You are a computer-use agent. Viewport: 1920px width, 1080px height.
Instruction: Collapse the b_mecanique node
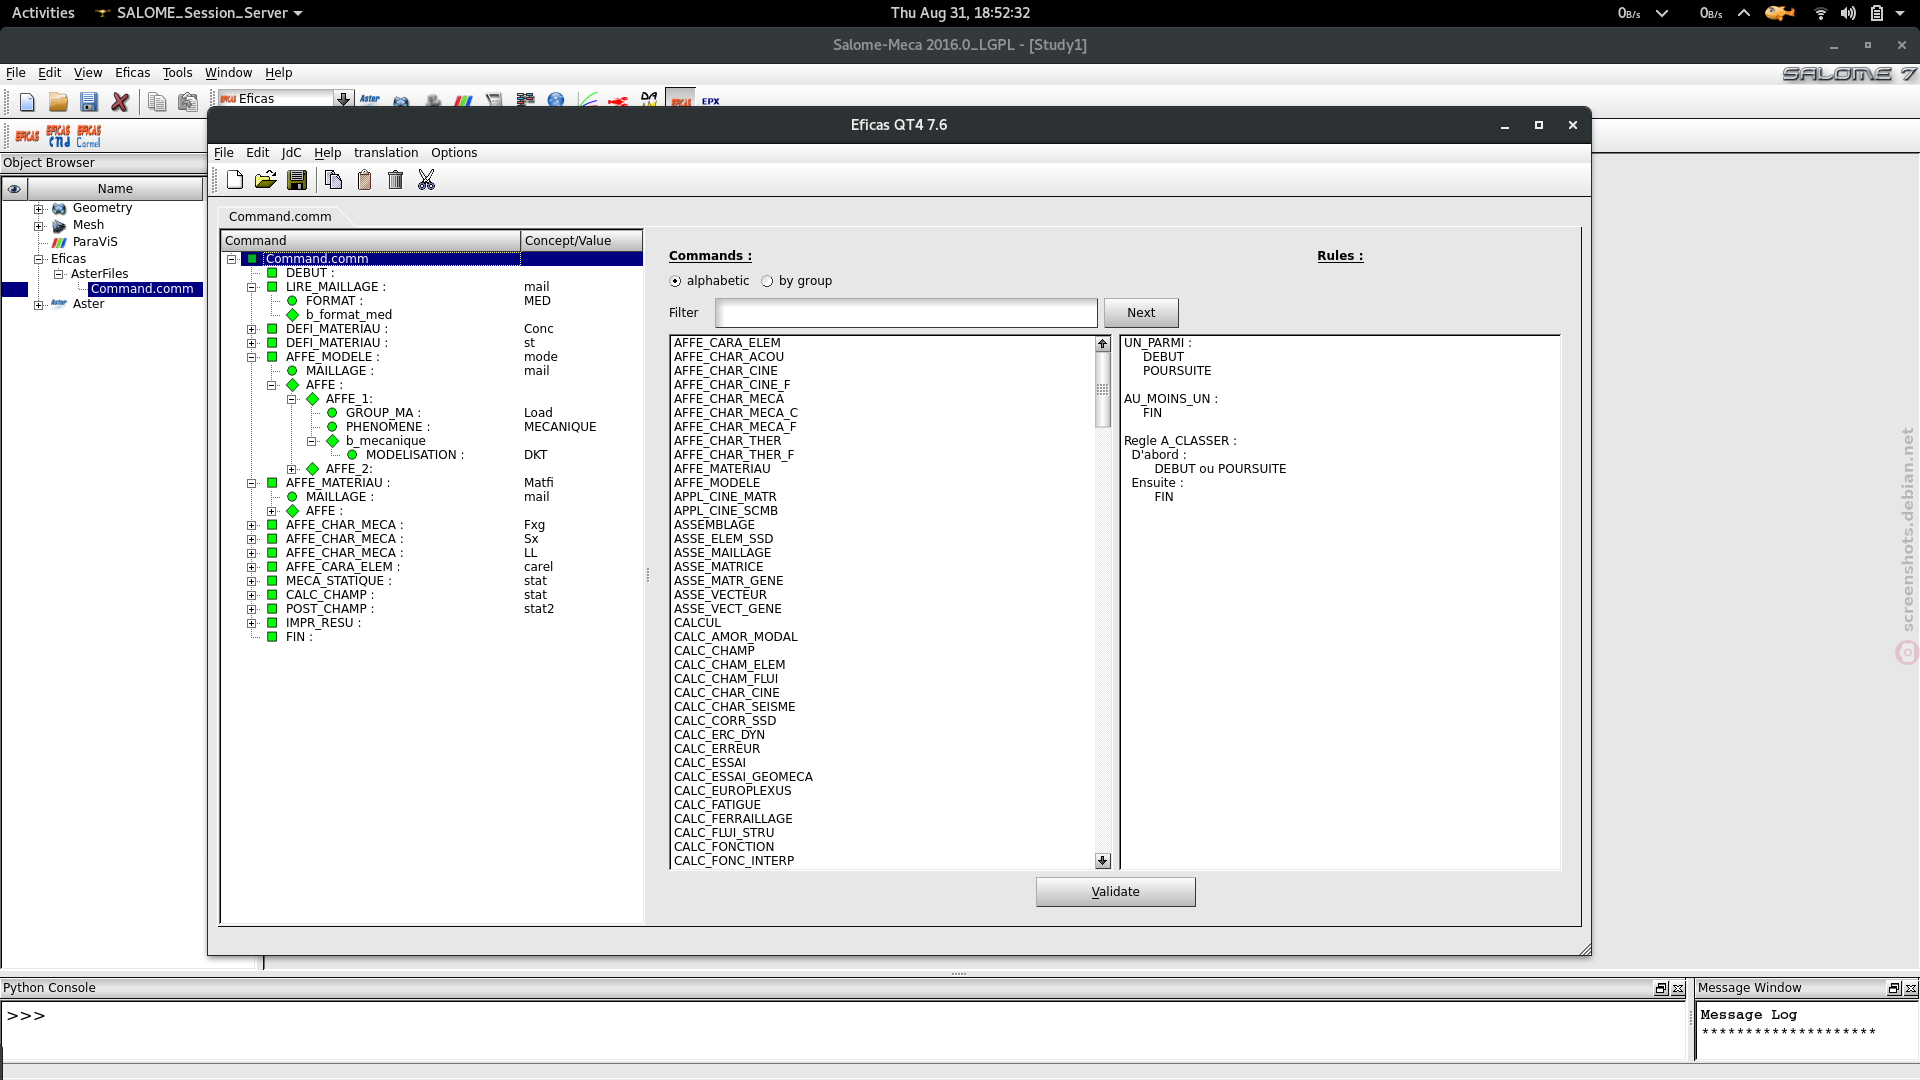[312, 441]
